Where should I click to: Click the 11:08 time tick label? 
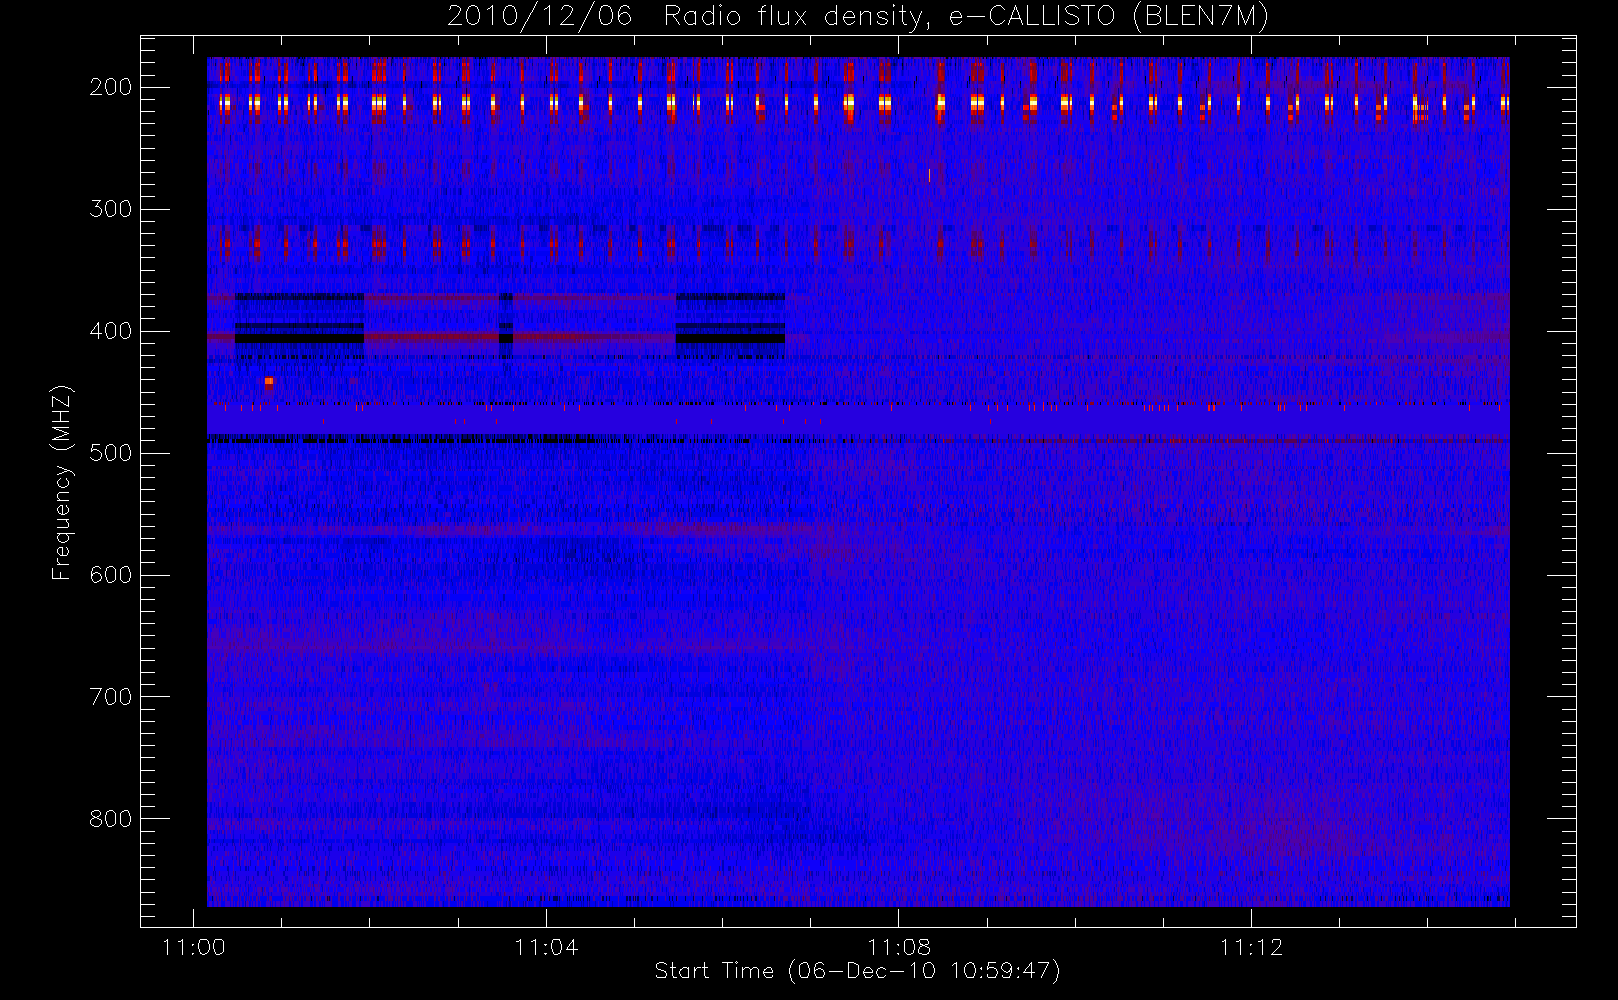[898, 947]
